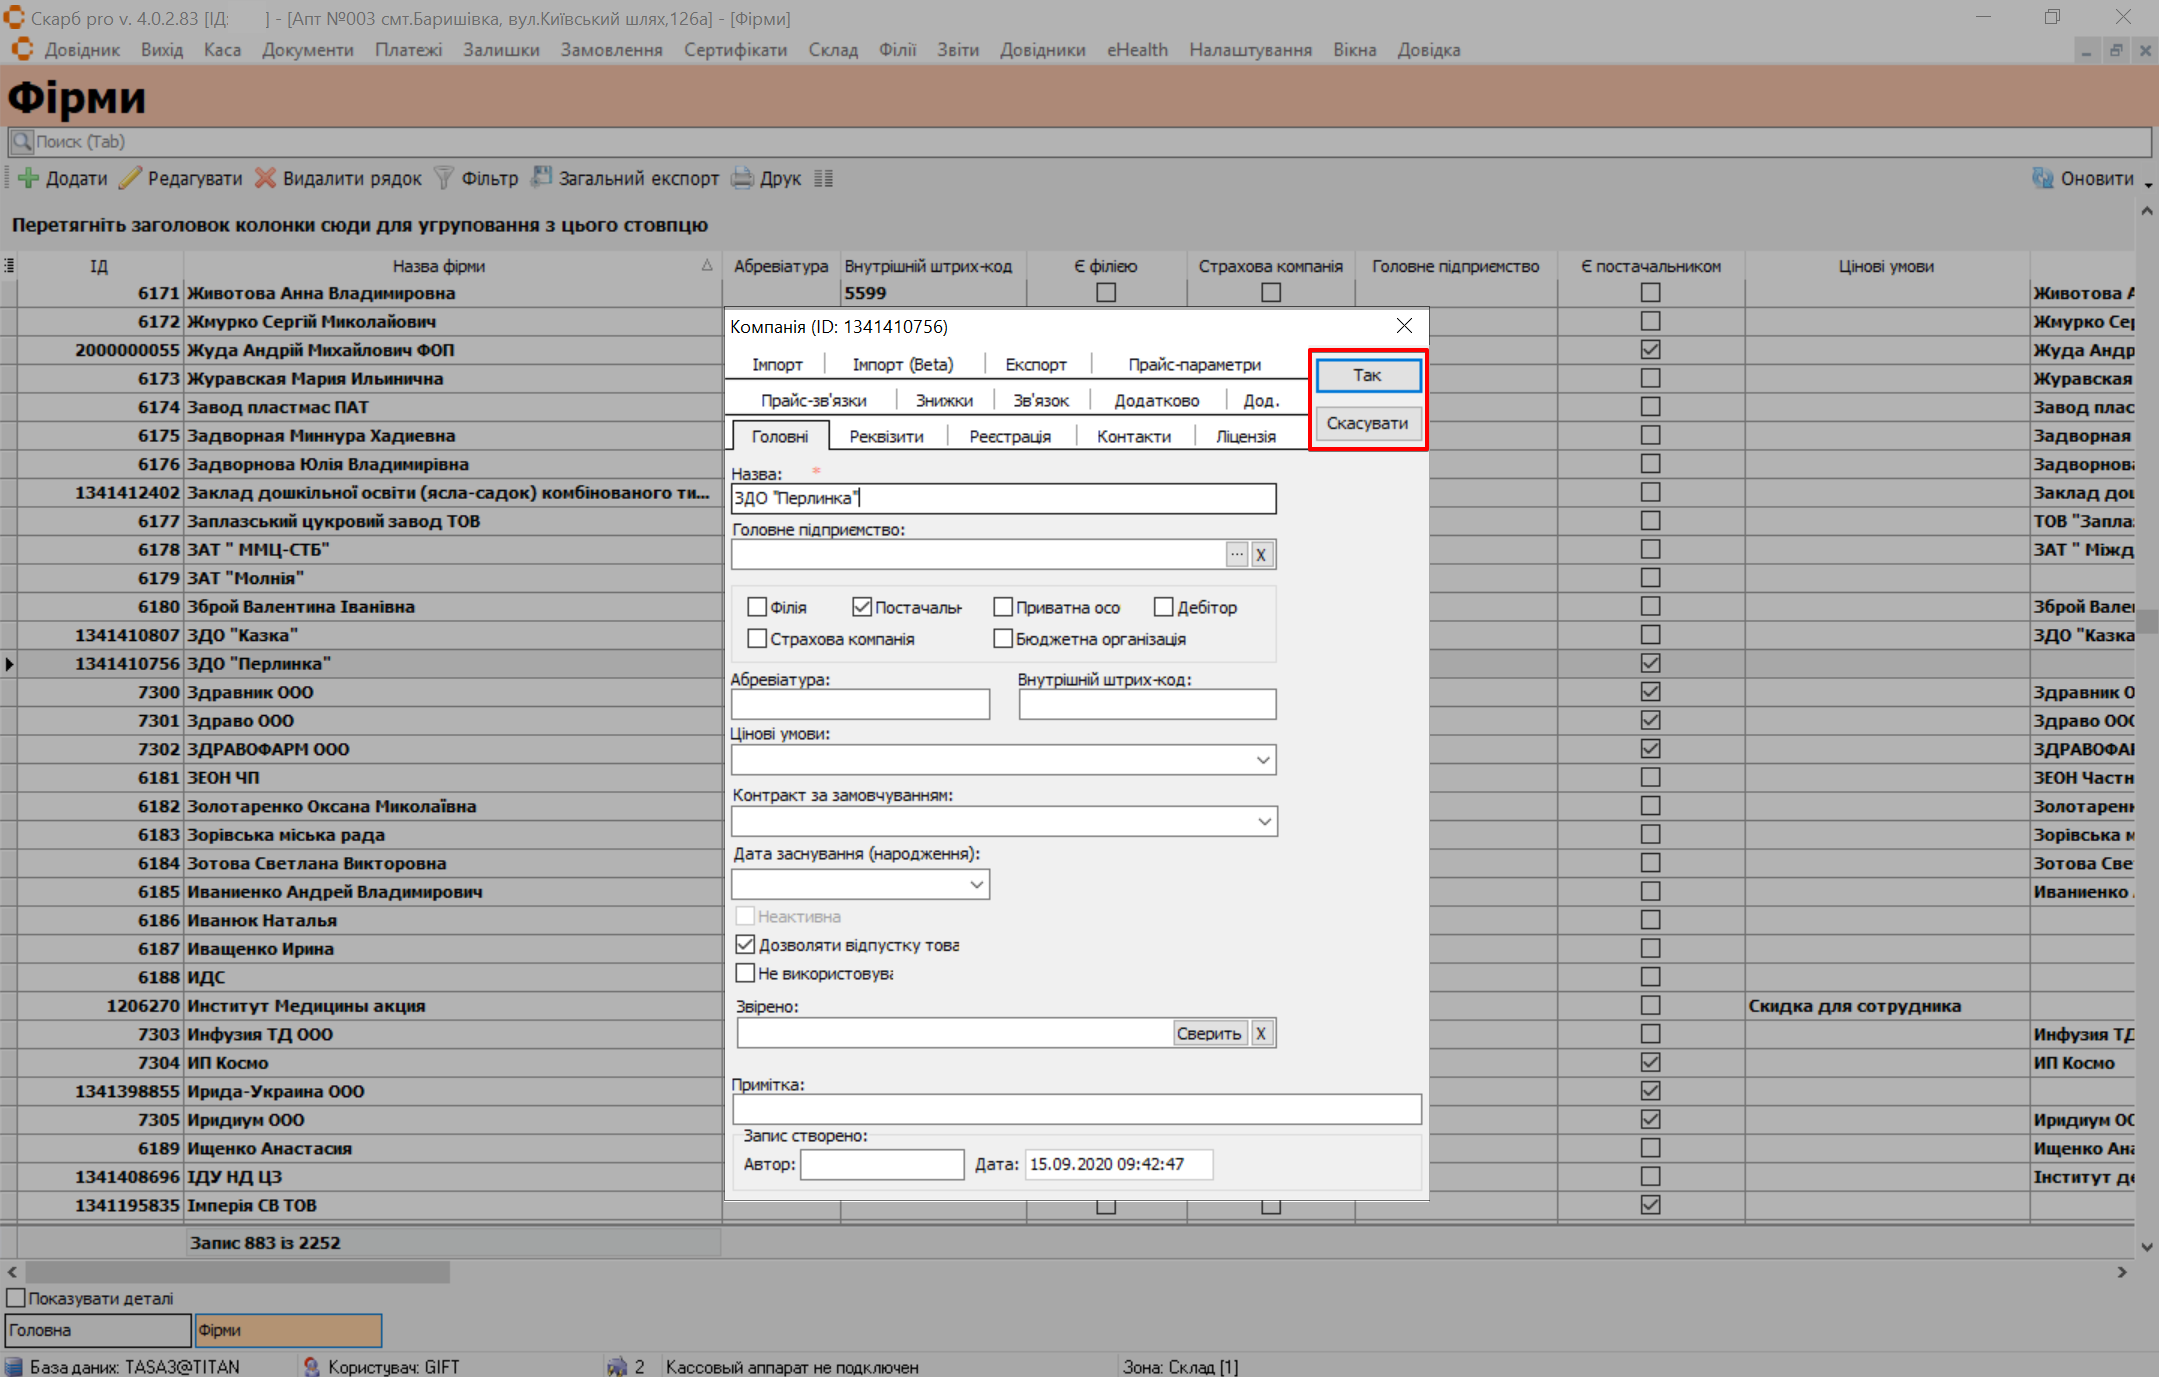Screen dimensions: 2159x1377
Task: Enable the Філія checkbox
Action: 757,607
